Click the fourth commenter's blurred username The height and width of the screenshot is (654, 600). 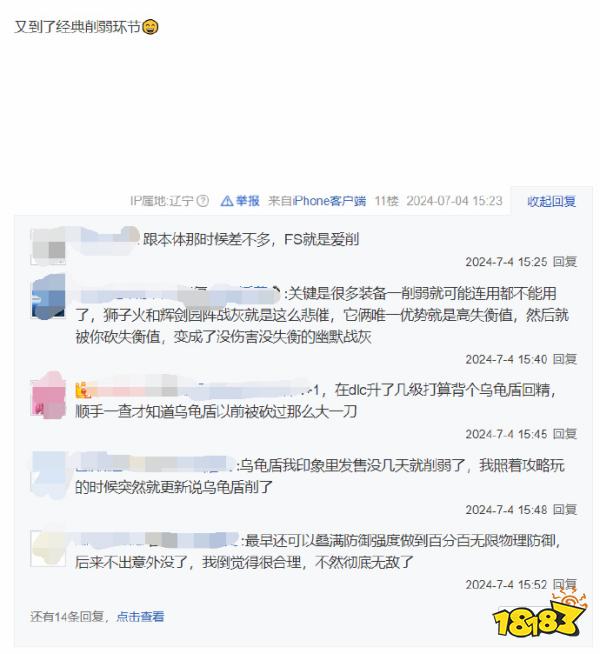[x=155, y=463]
